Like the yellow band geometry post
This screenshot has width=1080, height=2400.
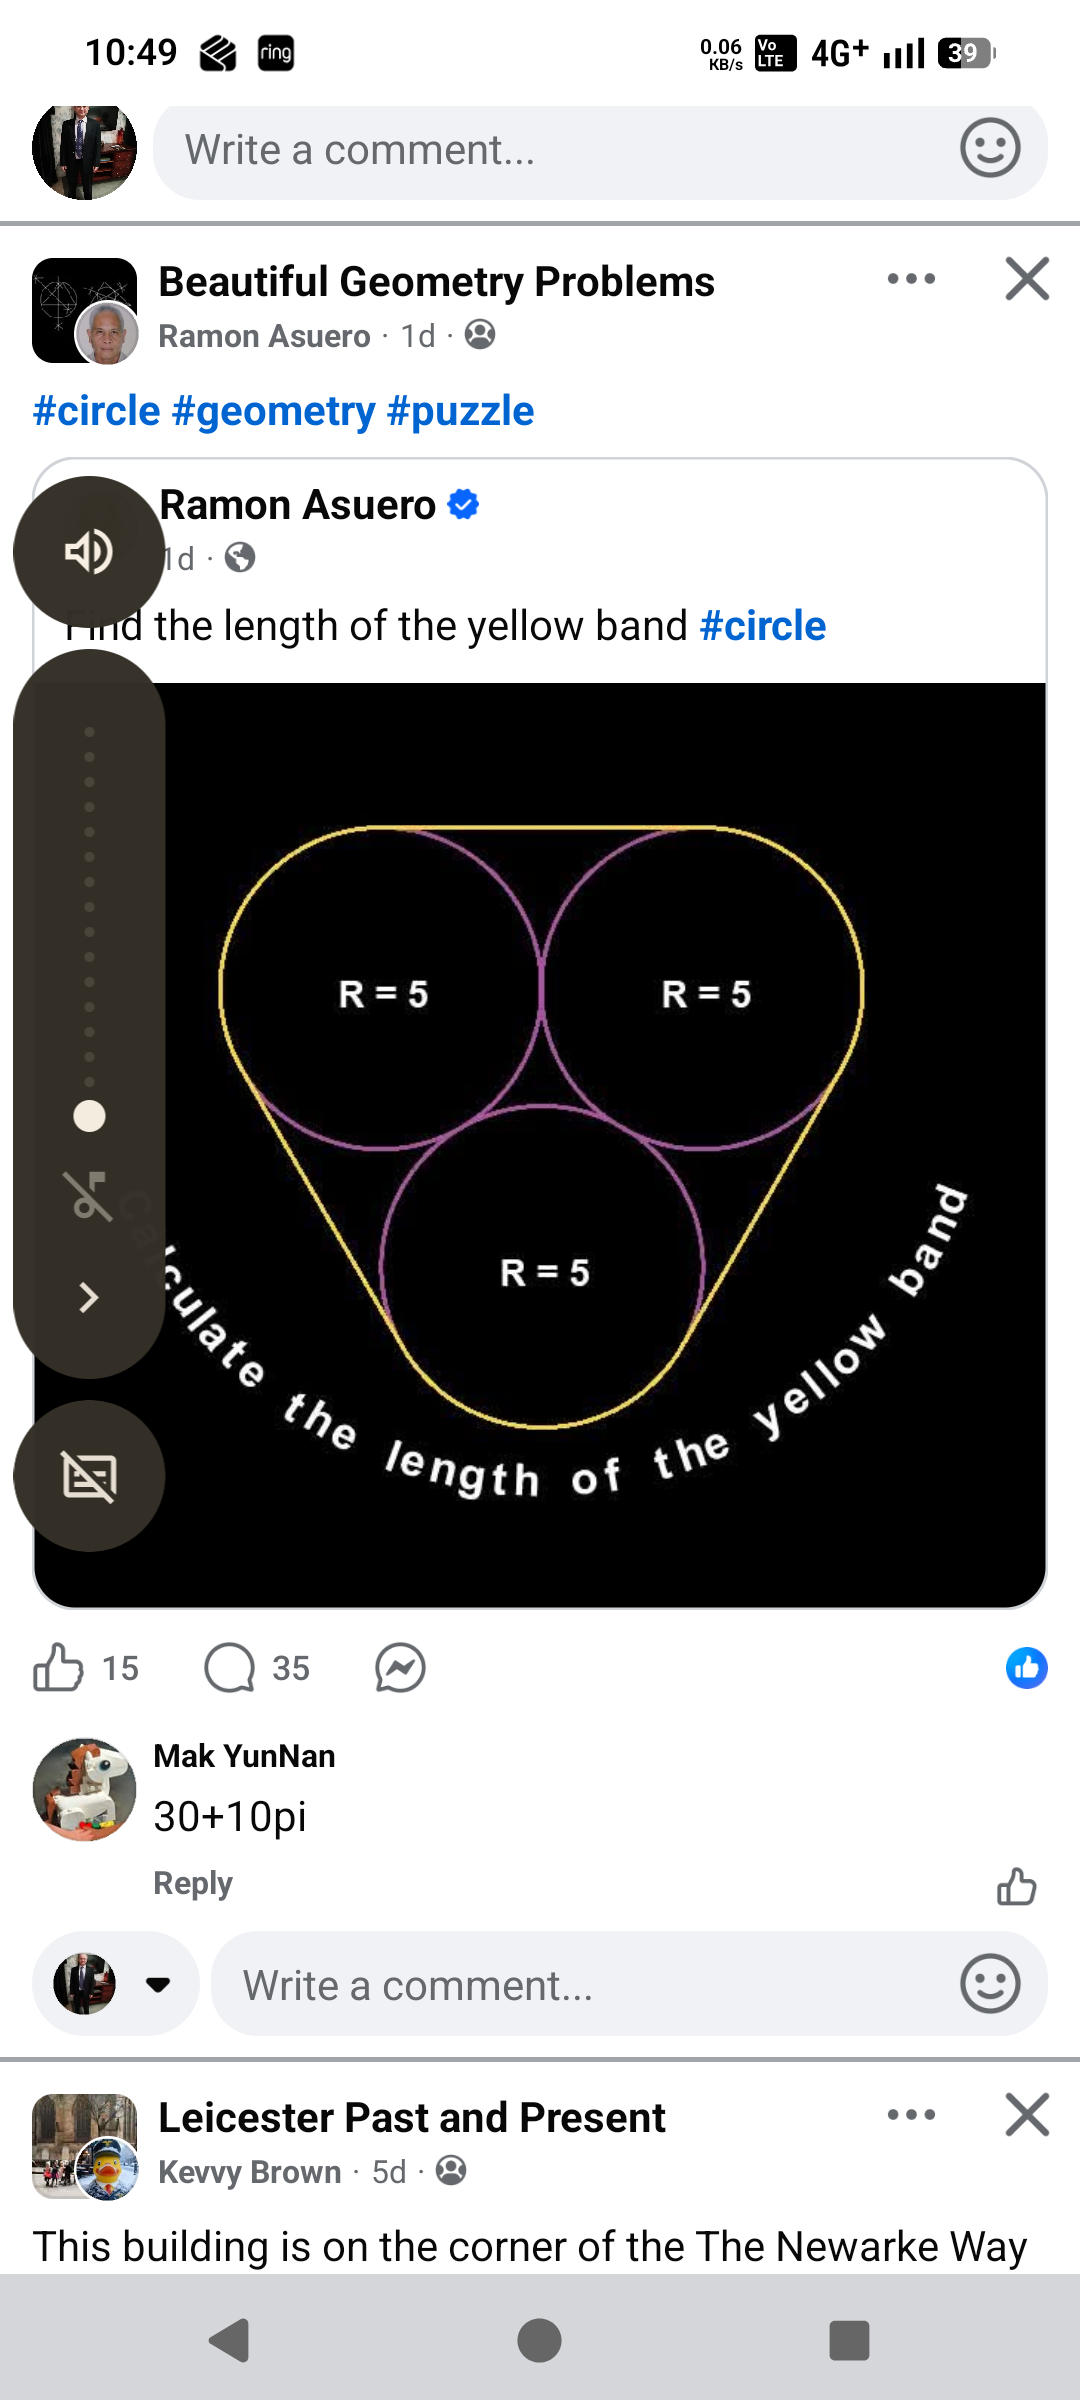[59, 1668]
